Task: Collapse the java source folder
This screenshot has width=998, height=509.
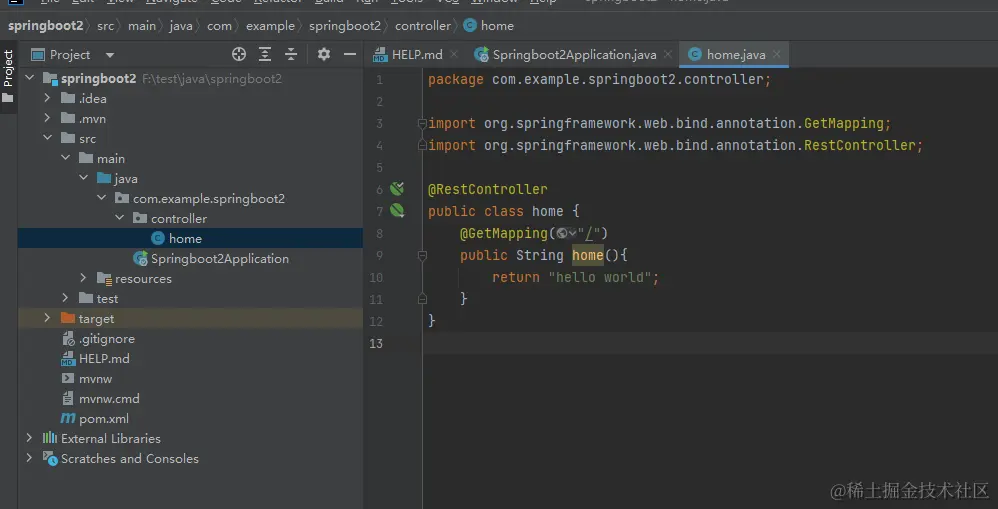Action: point(83,178)
